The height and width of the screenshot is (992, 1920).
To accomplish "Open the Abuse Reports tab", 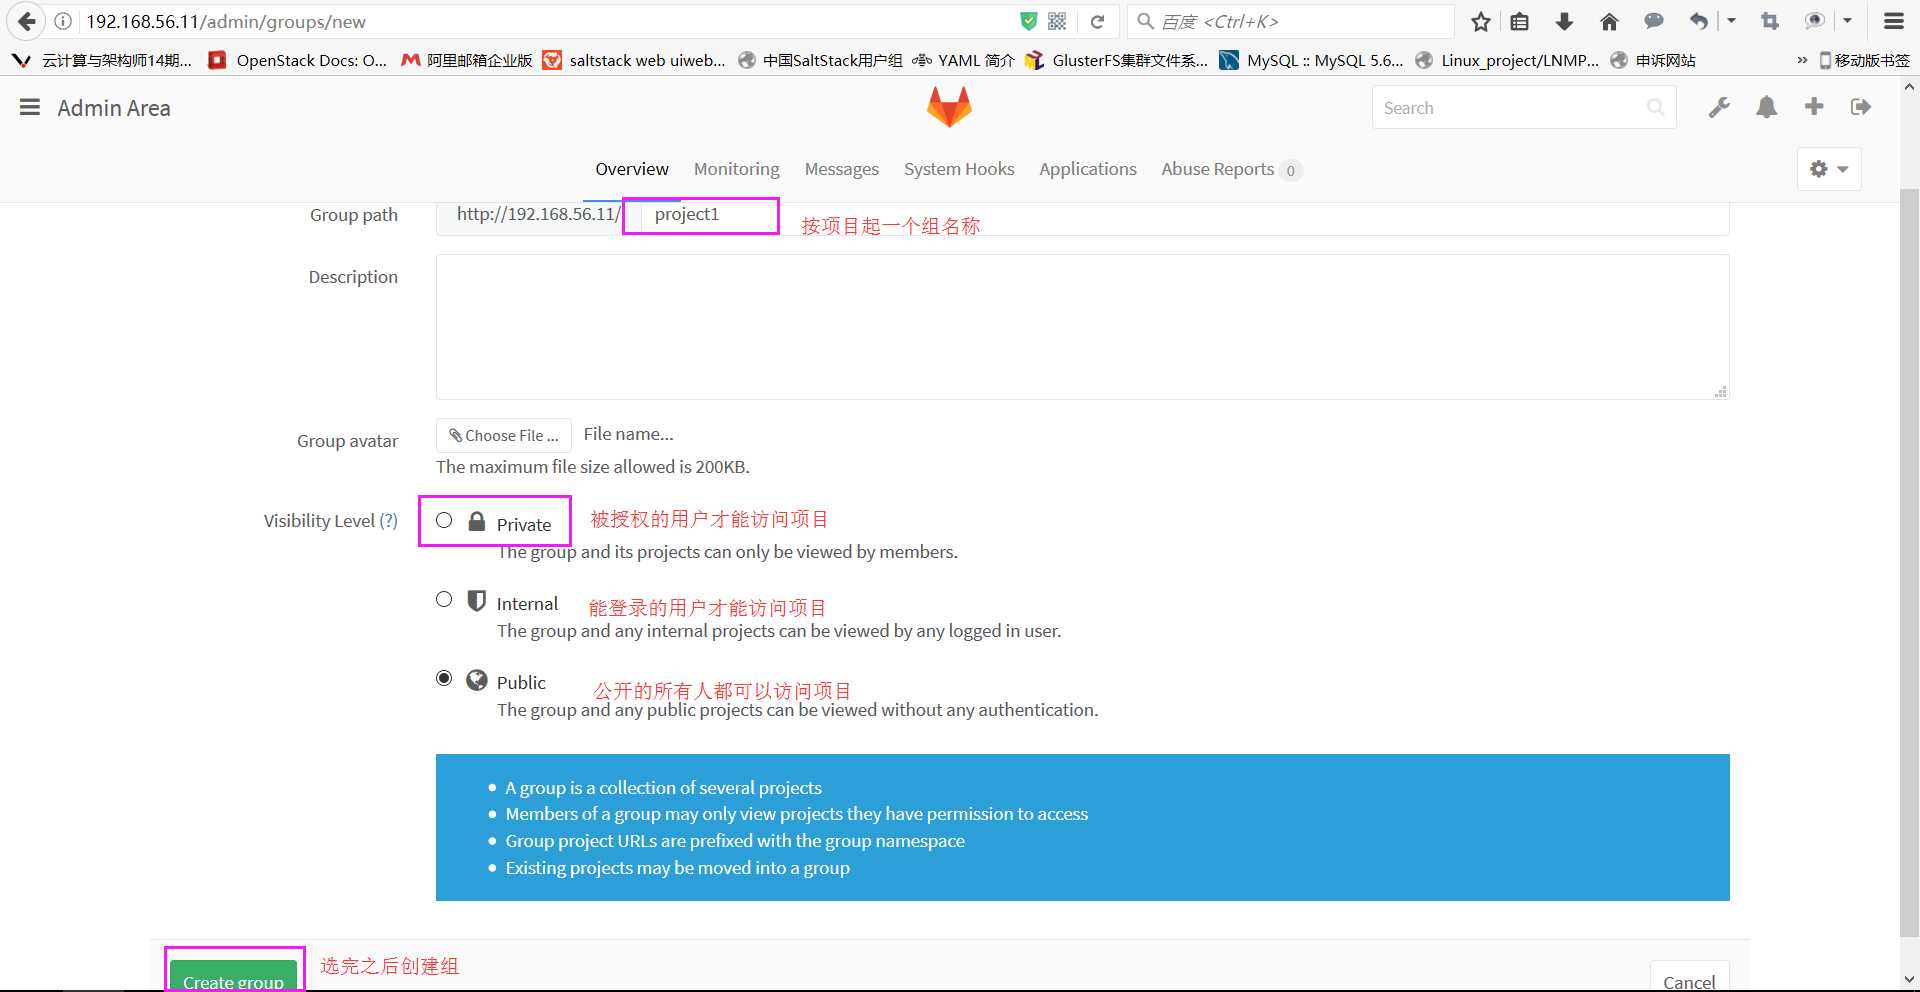I will pyautogui.click(x=1231, y=169).
